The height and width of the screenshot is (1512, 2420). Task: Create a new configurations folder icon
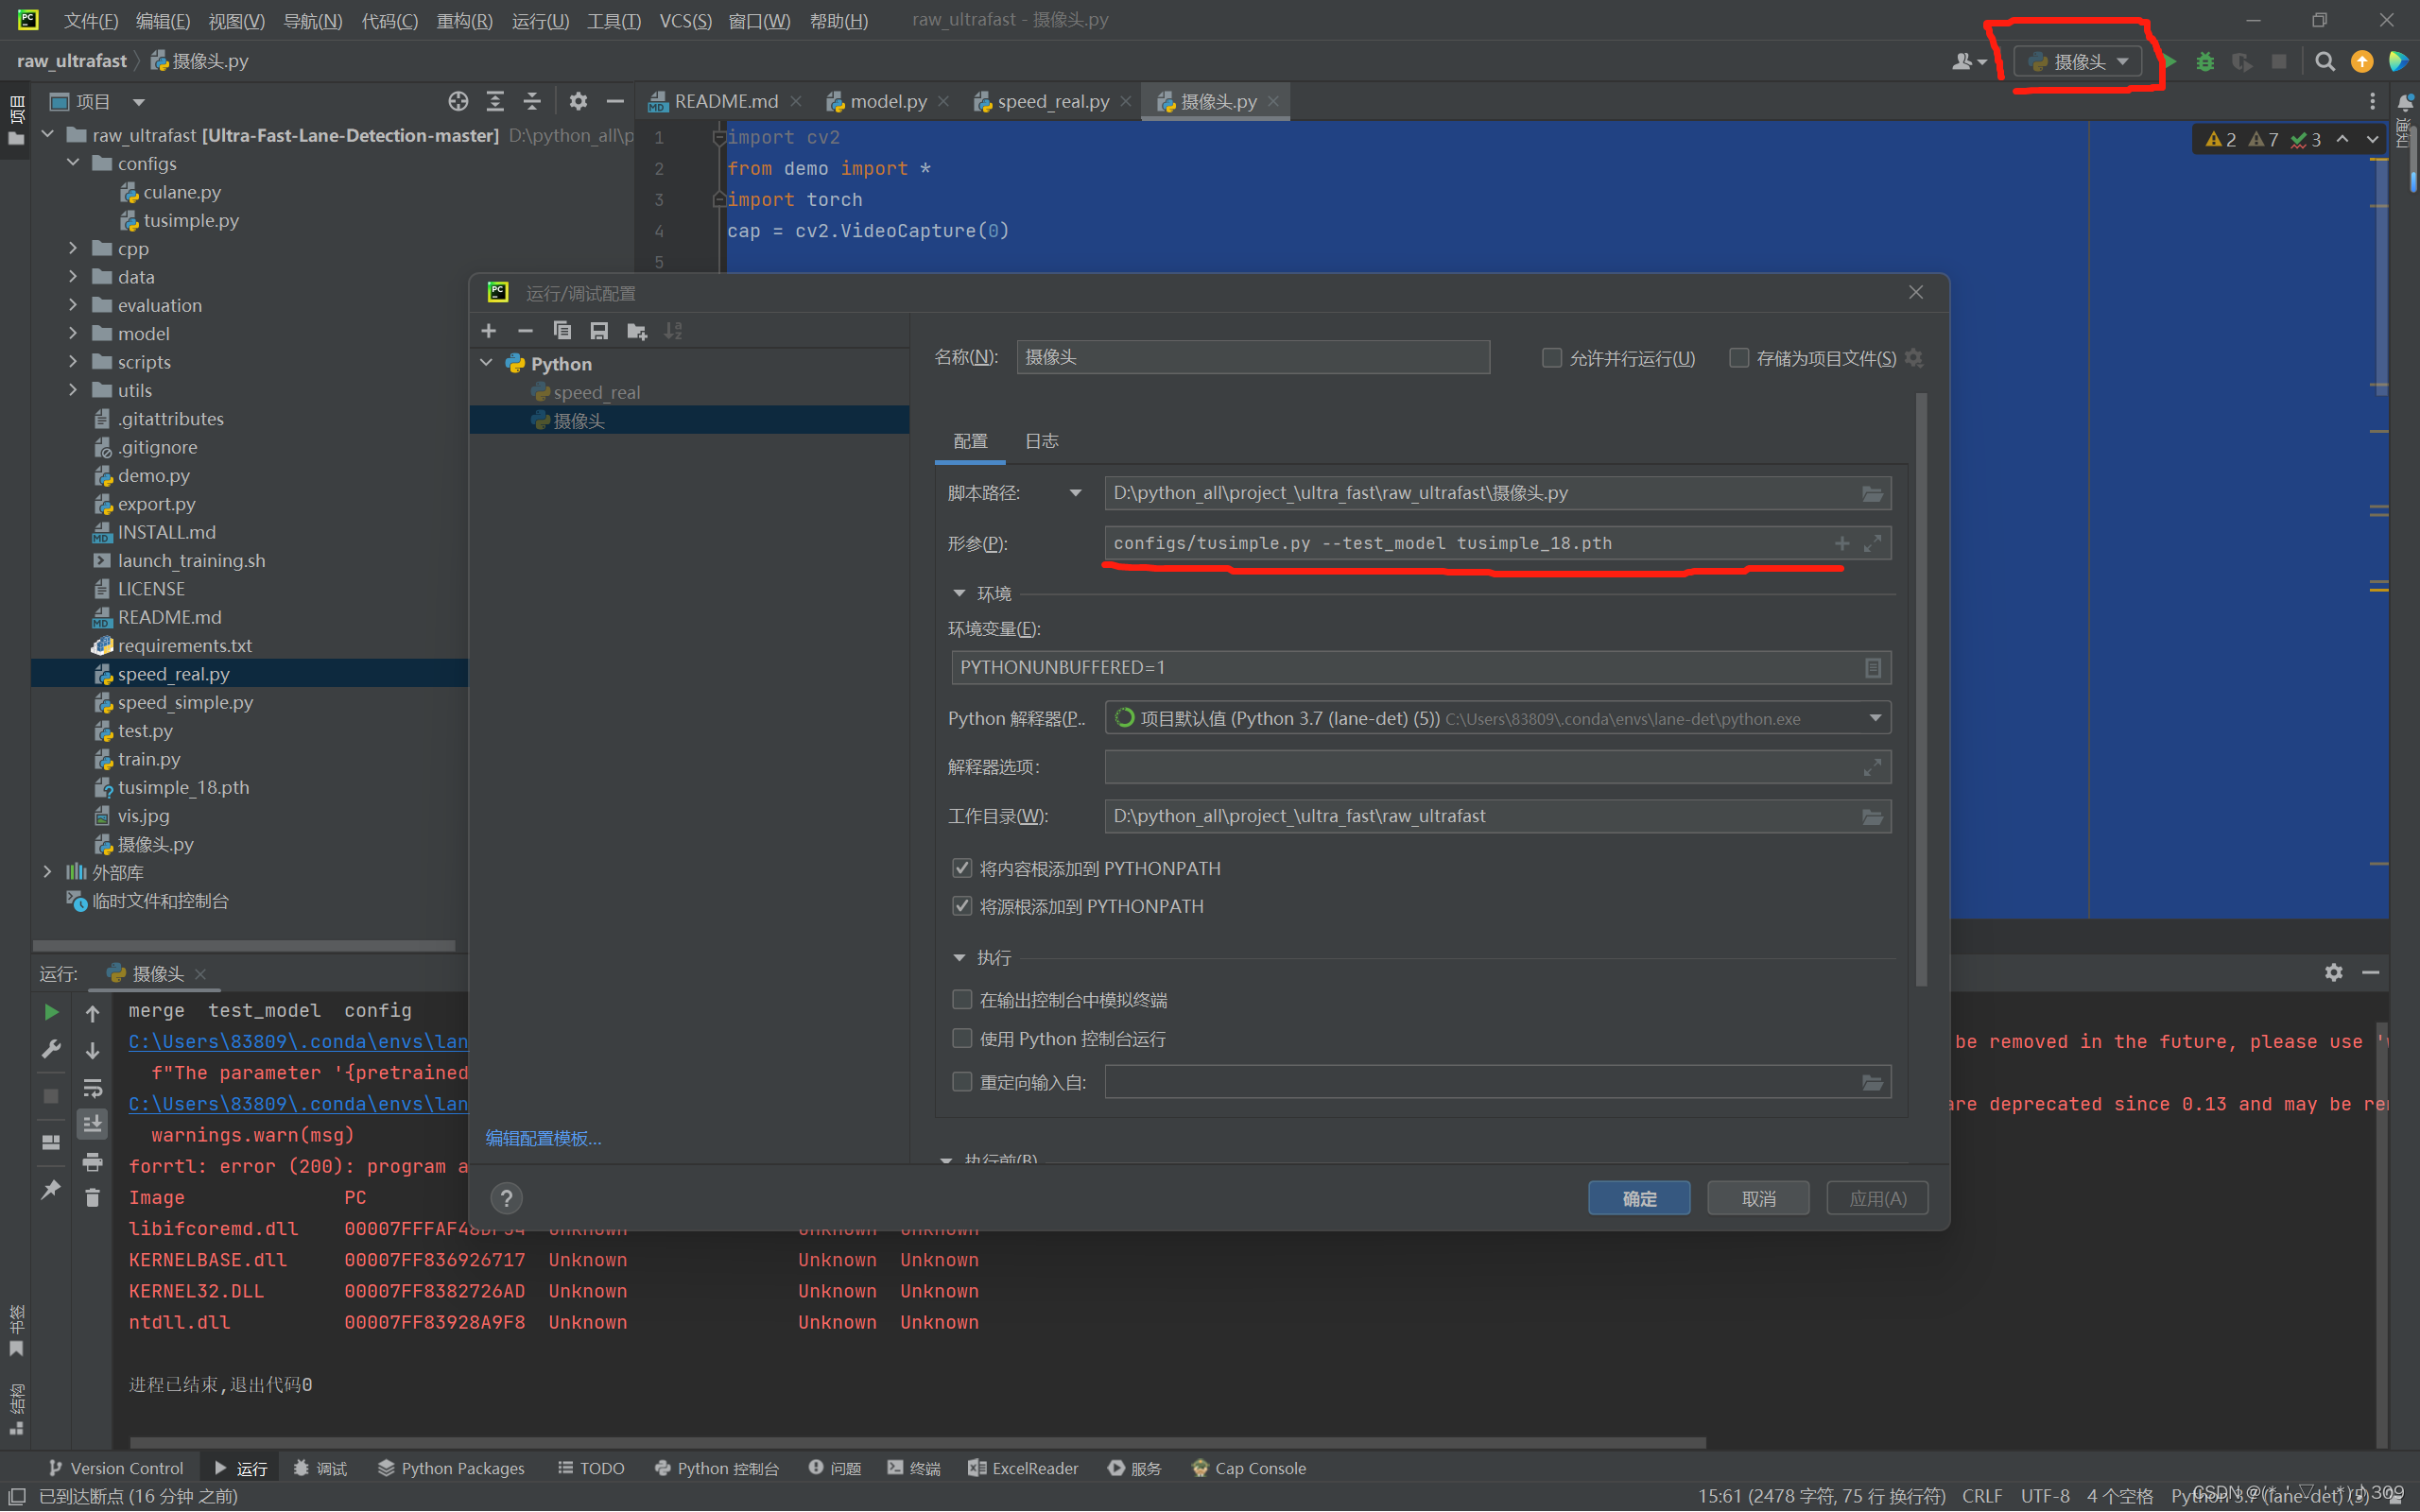pyautogui.click(x=637, y=330)
